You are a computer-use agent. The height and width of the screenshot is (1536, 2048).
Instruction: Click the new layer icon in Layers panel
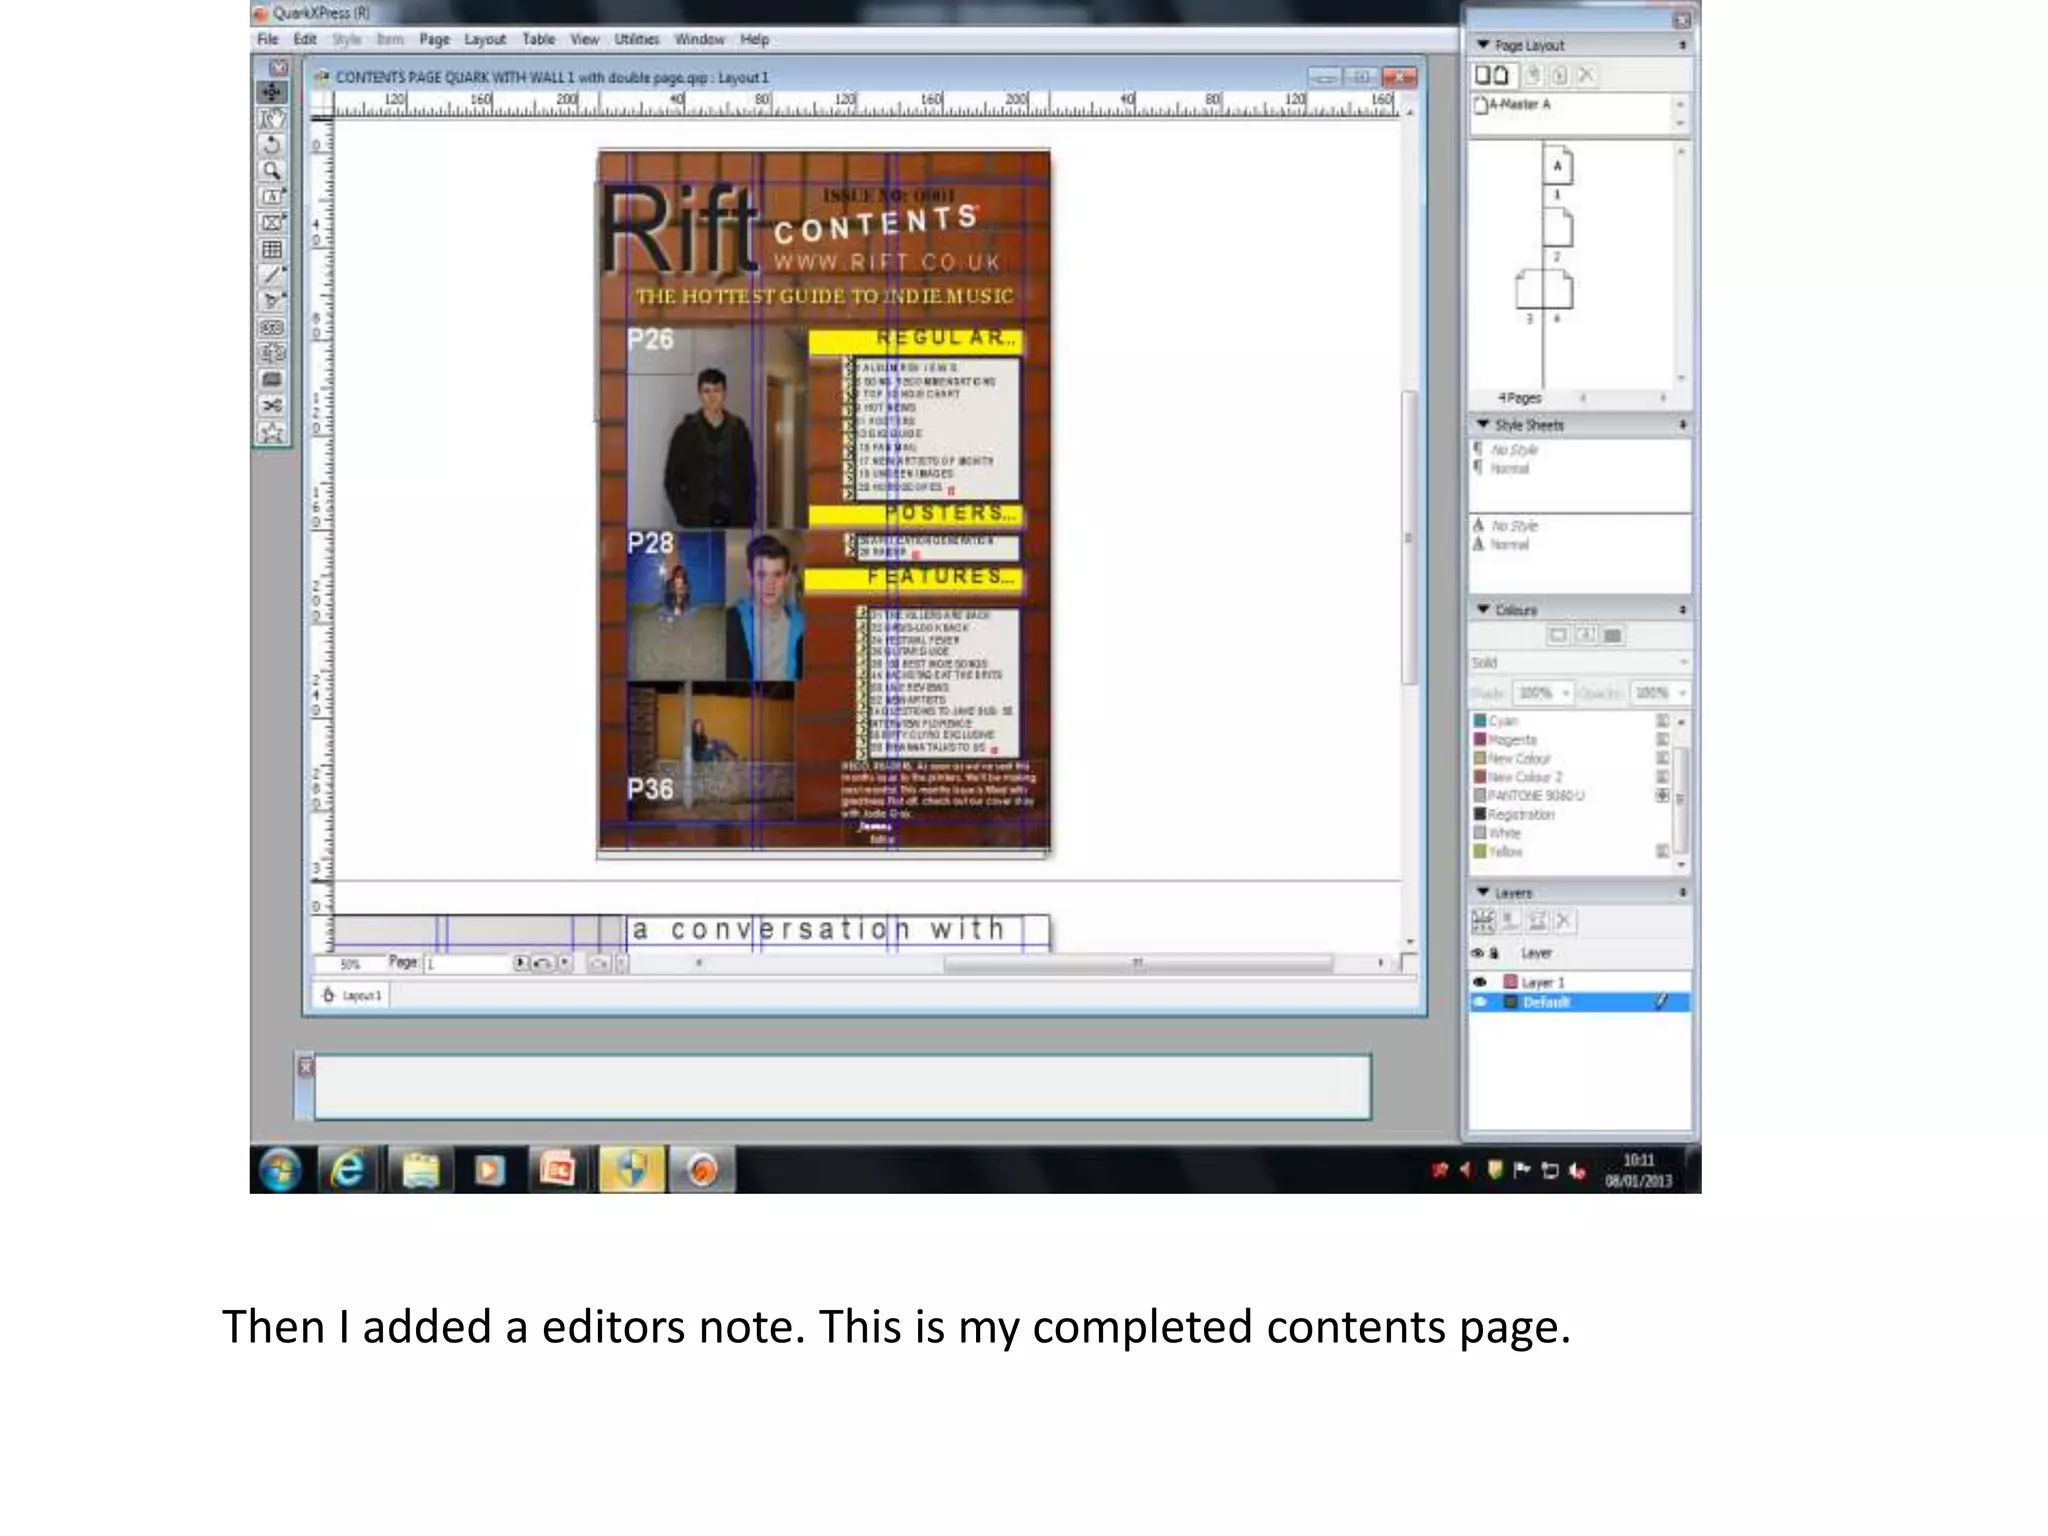tap(1483, 921)
